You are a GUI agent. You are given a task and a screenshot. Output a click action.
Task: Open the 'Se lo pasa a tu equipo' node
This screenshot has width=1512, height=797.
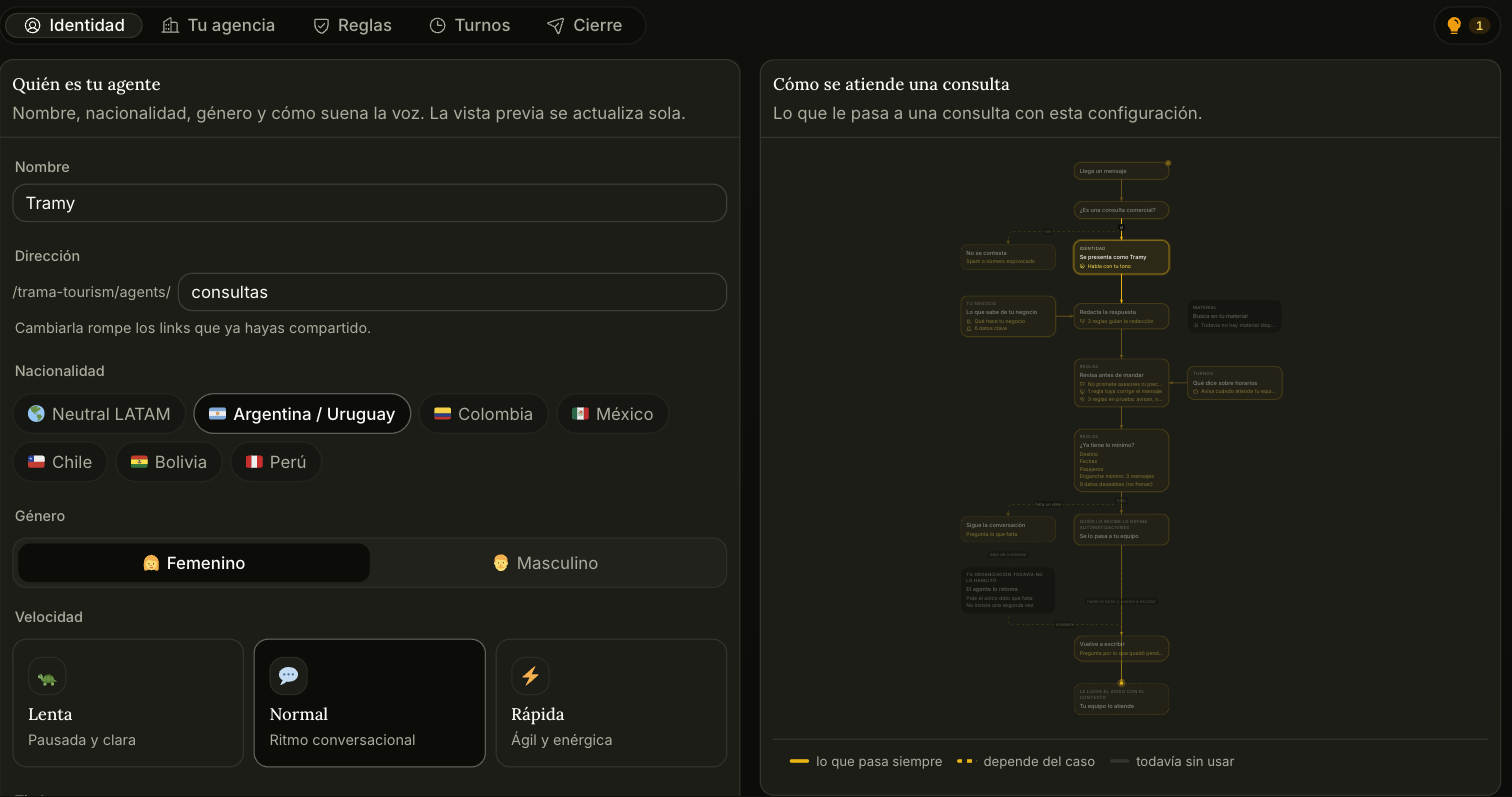[1121, 529]
